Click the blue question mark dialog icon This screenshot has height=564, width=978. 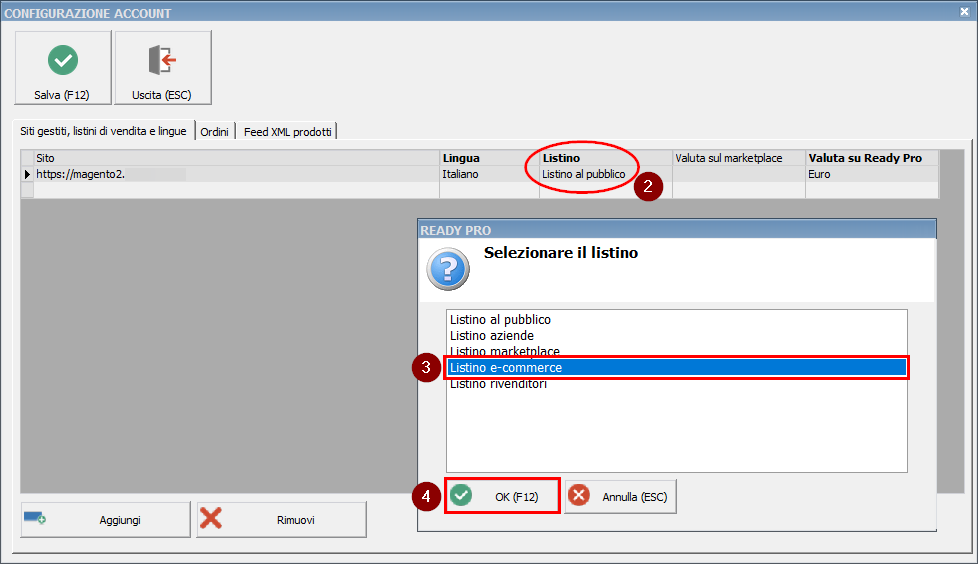click(447, 270)
